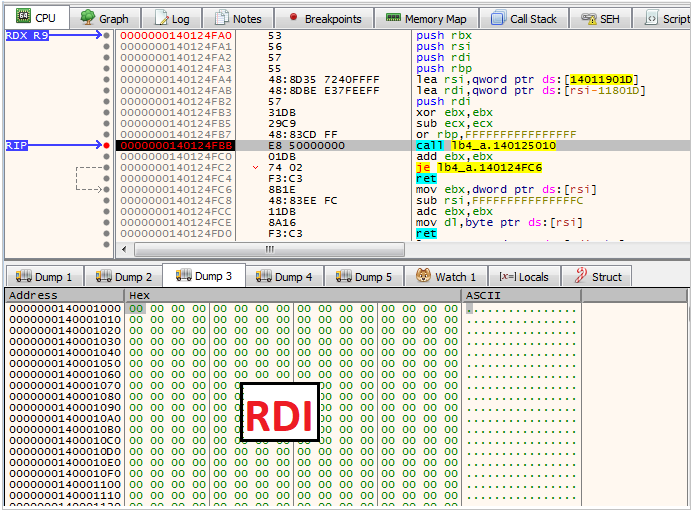The image size is (695, 513).
Task: Open the Call Stack tab
Action: [x=524, y=19]
